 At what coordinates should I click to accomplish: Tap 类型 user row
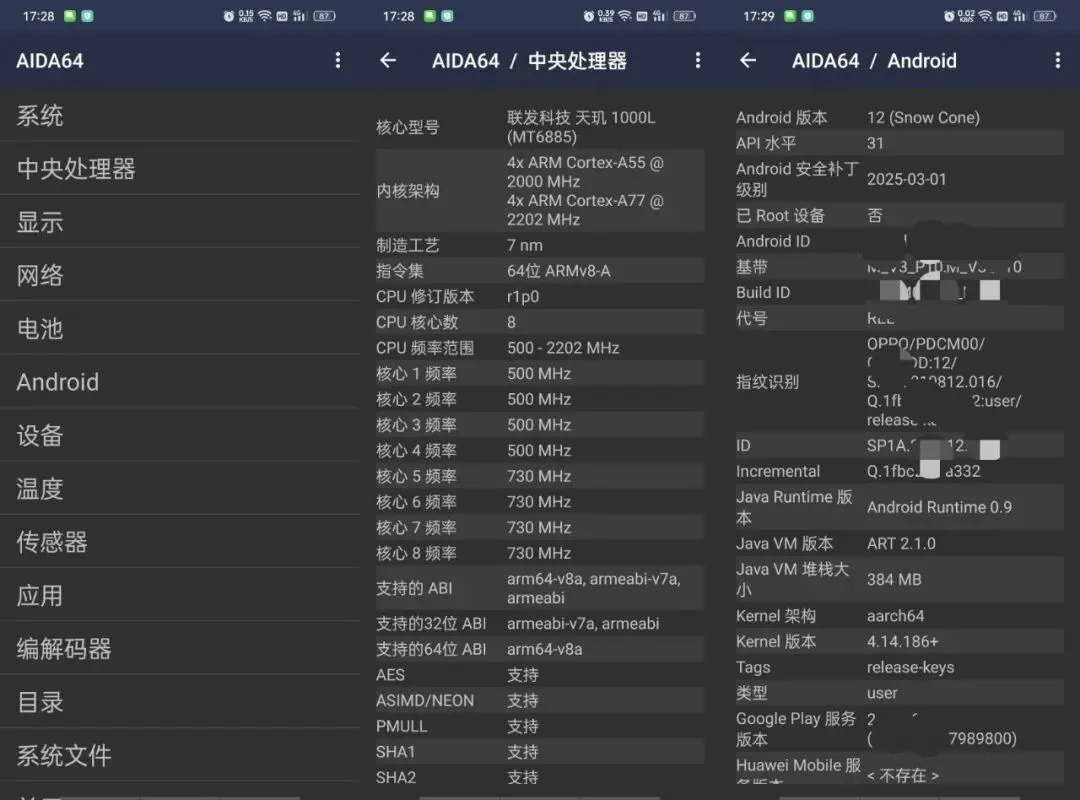coord(900,693)
